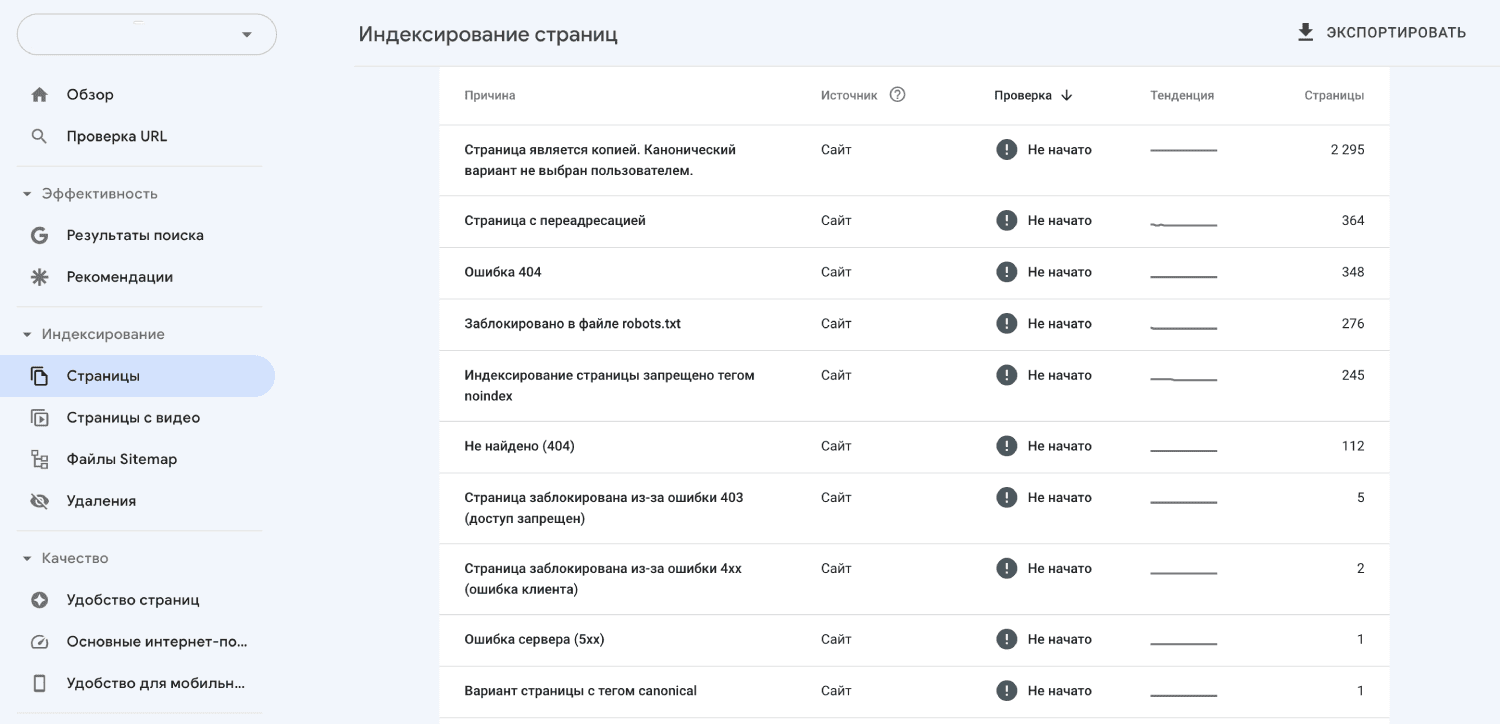Click the Индексирование страниц page title
This screenshot has height=724, width=1500.
(x=488, y=34)
